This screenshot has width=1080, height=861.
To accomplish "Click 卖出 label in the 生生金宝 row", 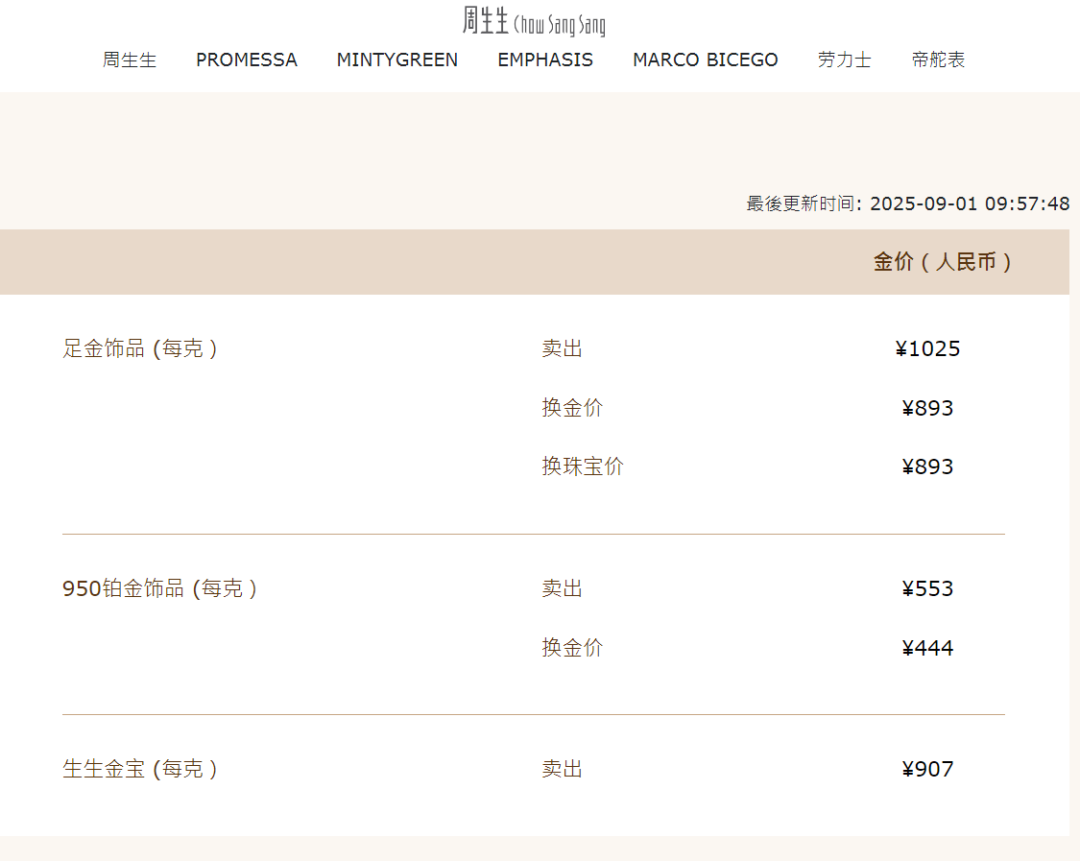I will pos(562,769).
